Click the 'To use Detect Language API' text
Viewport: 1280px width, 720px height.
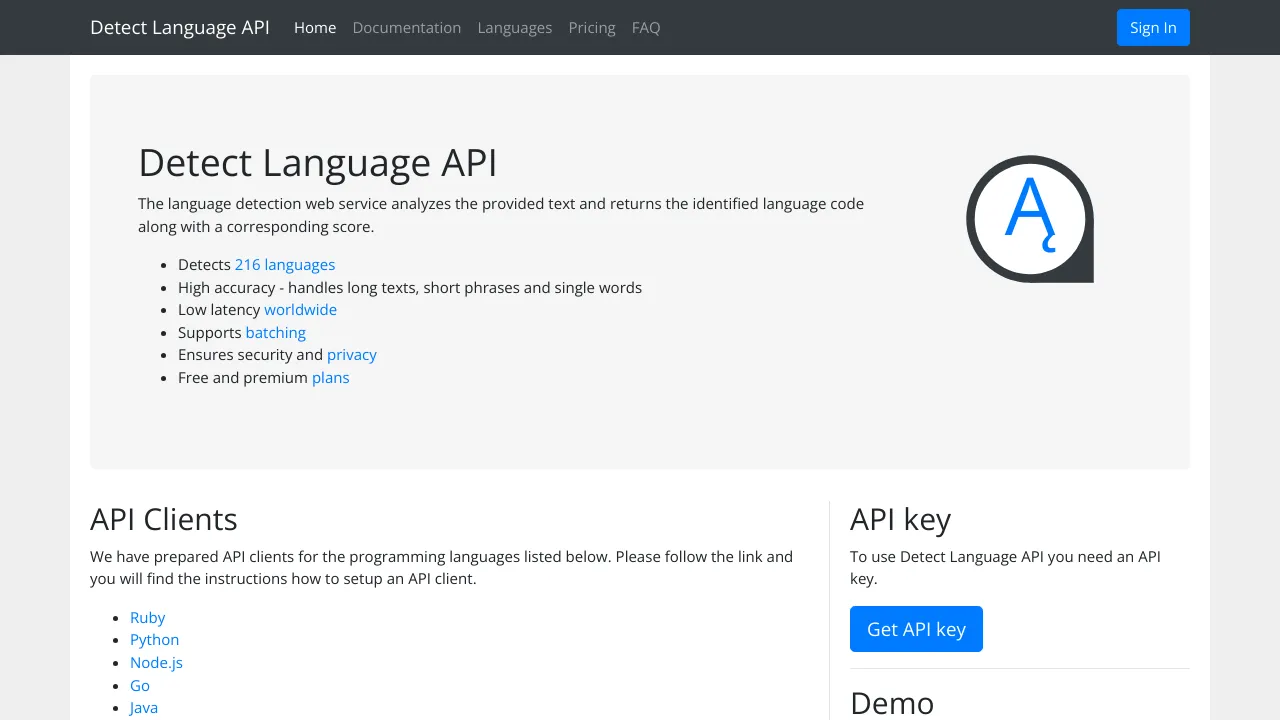click(1006, 568)
